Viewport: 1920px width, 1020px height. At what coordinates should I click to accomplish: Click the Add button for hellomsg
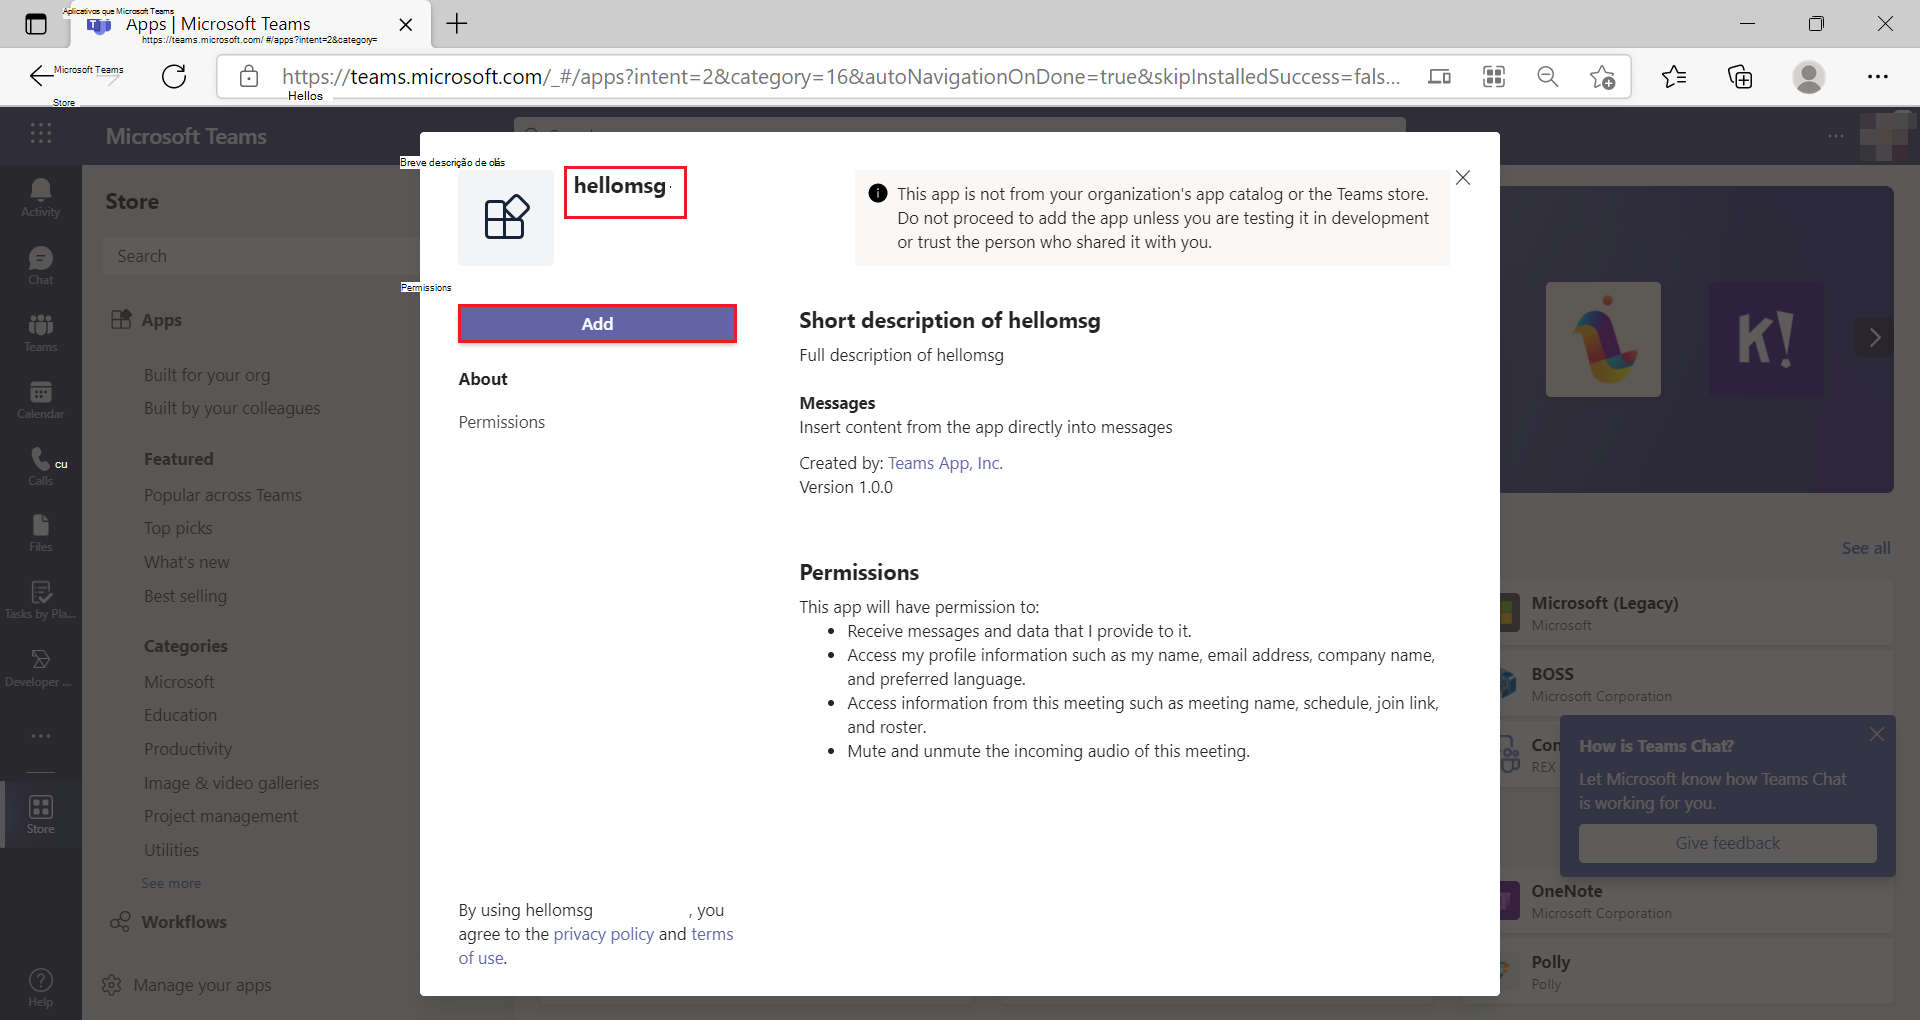pos(597,324)
